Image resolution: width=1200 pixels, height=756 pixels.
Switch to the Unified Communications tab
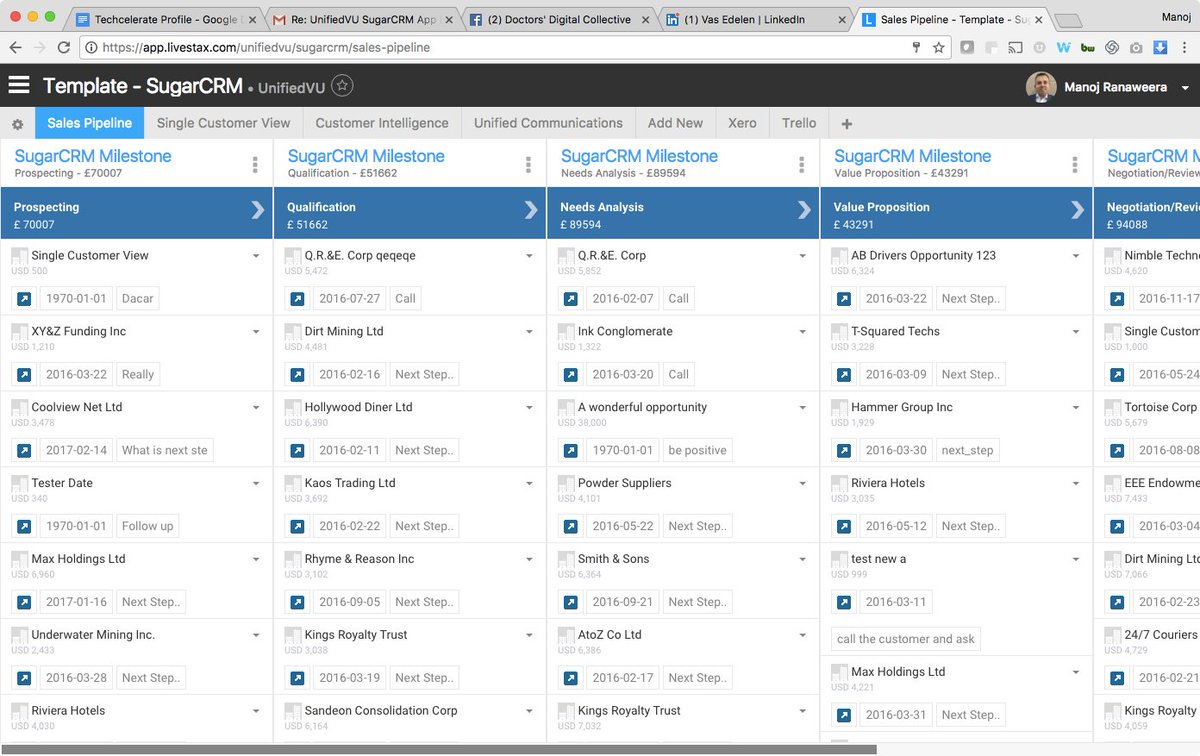548,123
